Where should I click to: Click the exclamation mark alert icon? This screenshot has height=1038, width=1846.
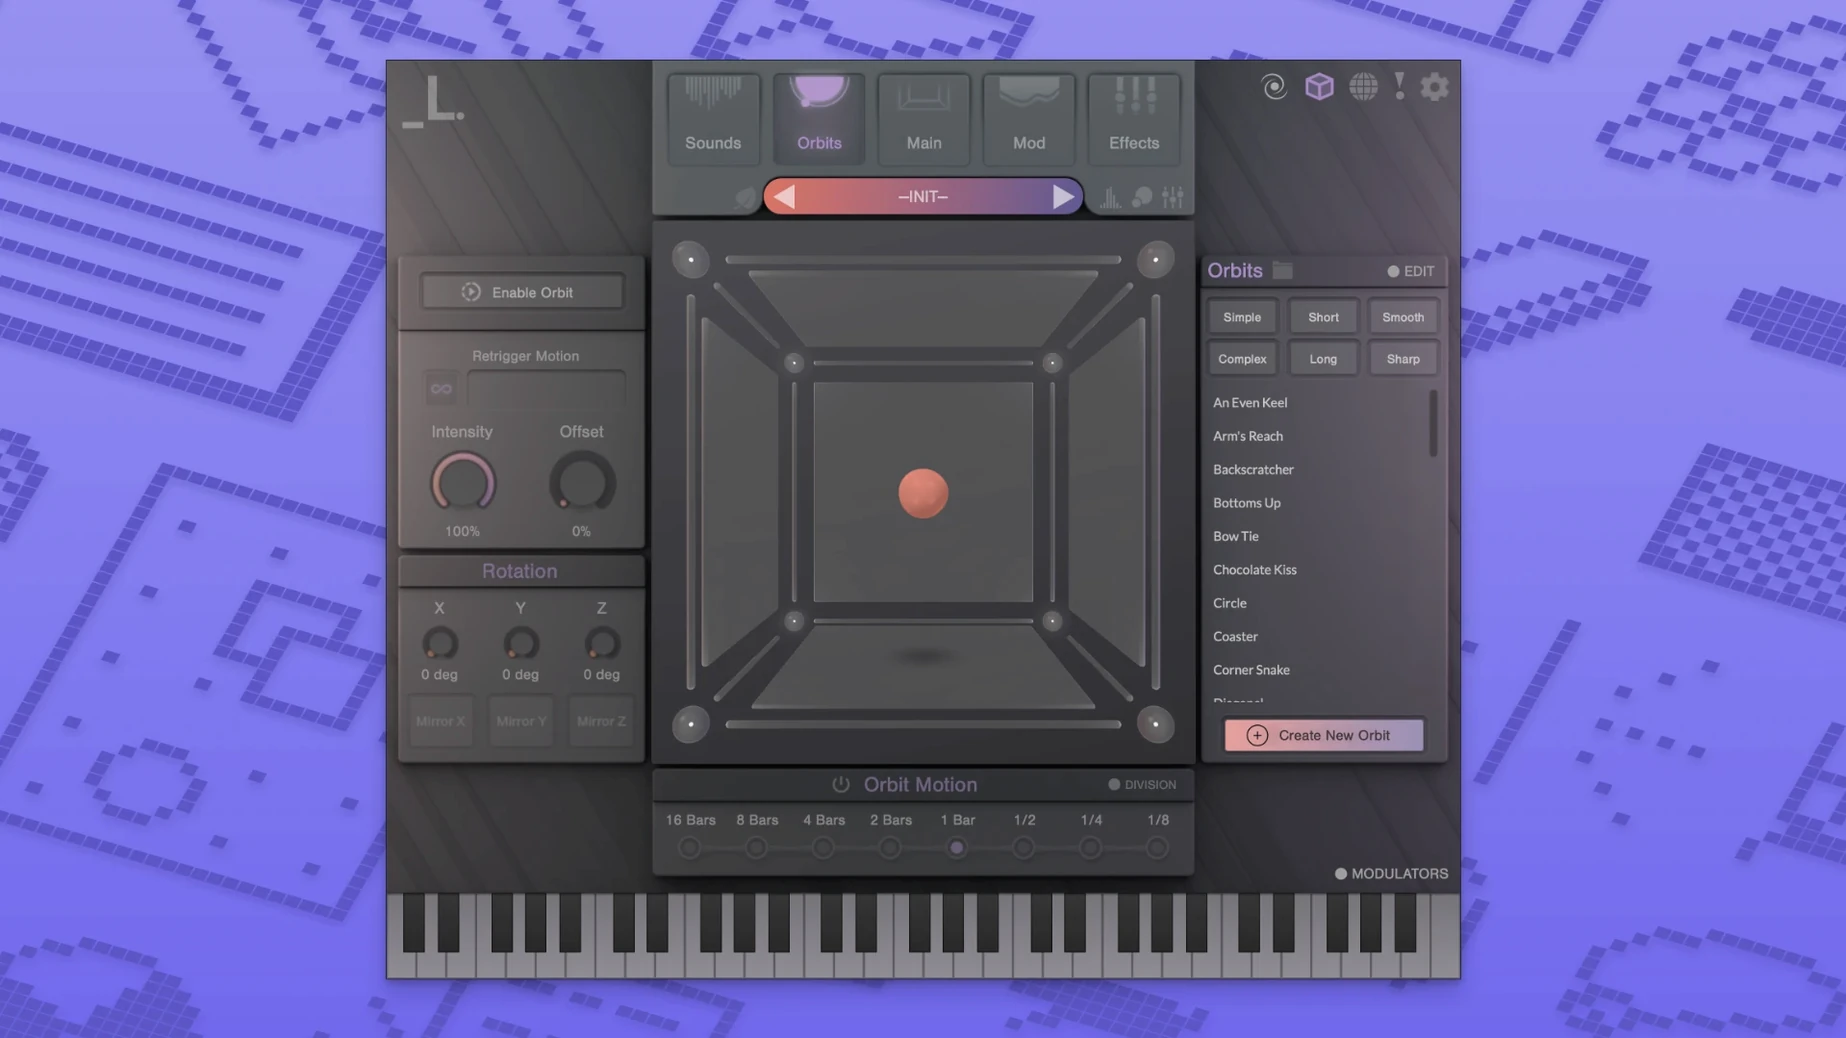(1400, 86)
